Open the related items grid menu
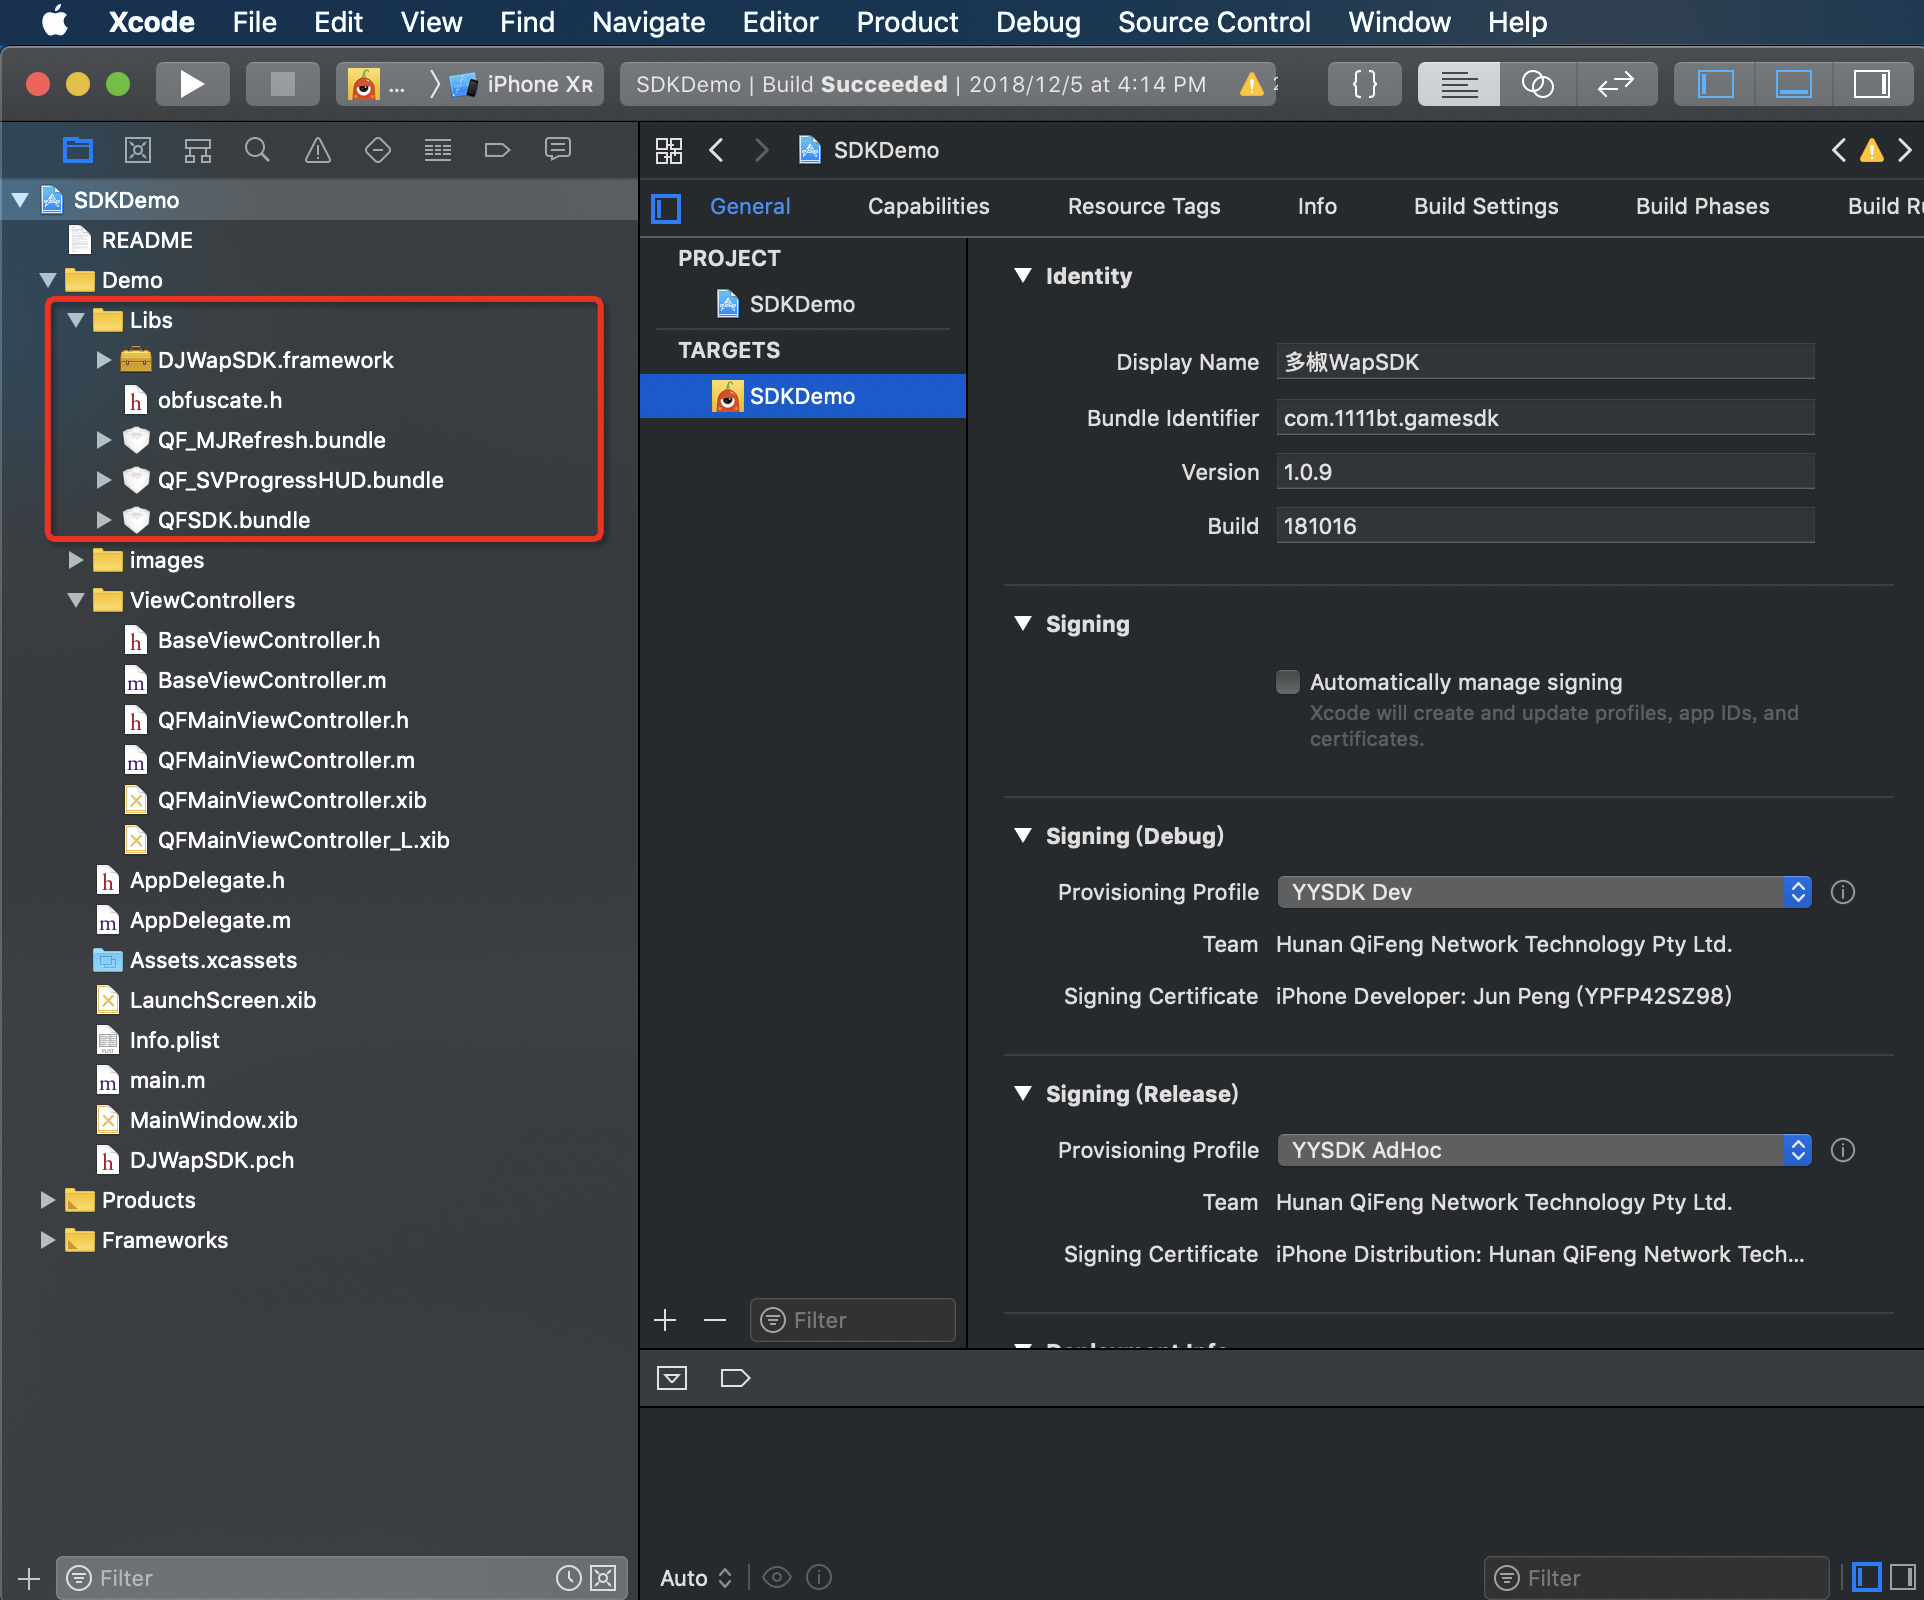Viewport: 1924px width, 1600px height. tap(669, 150)
